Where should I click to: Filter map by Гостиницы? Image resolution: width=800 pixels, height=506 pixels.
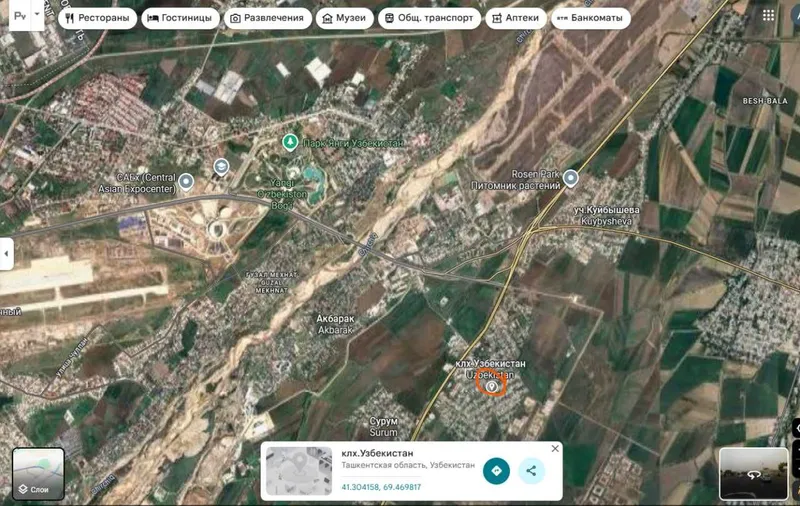click(180, 18)
